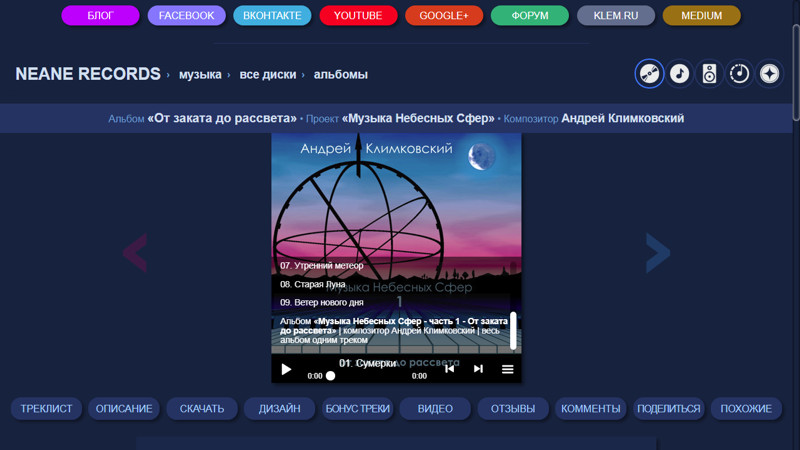Click the playlist scrollbar in album player
800x450 pixels.
513,331
